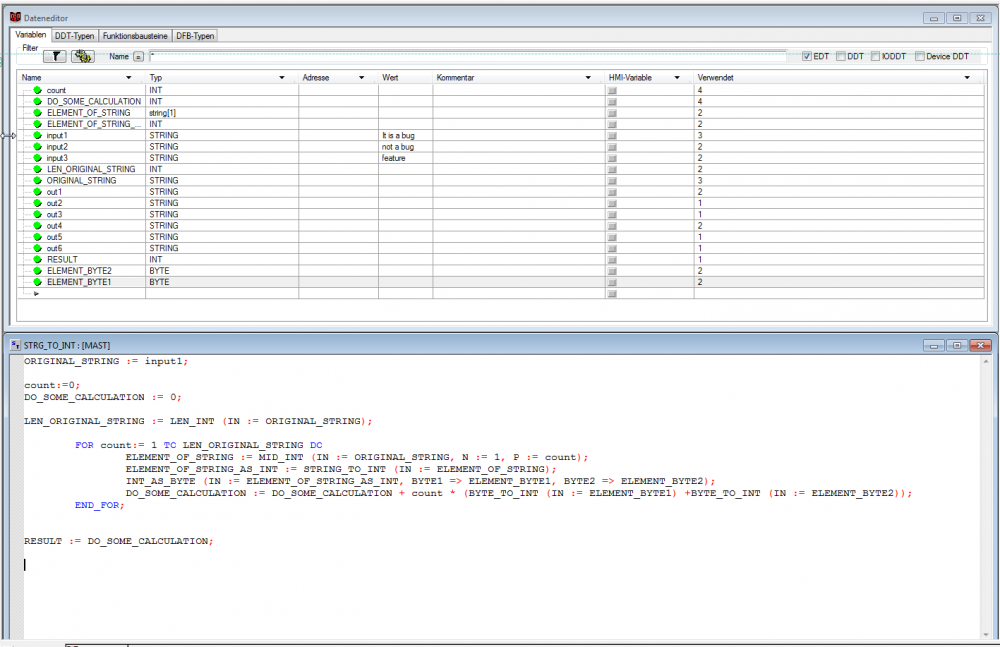Screen dimensions: 1000x647
Task: Open the Name column dropdown arrow
Action: [x=128, y=77]
